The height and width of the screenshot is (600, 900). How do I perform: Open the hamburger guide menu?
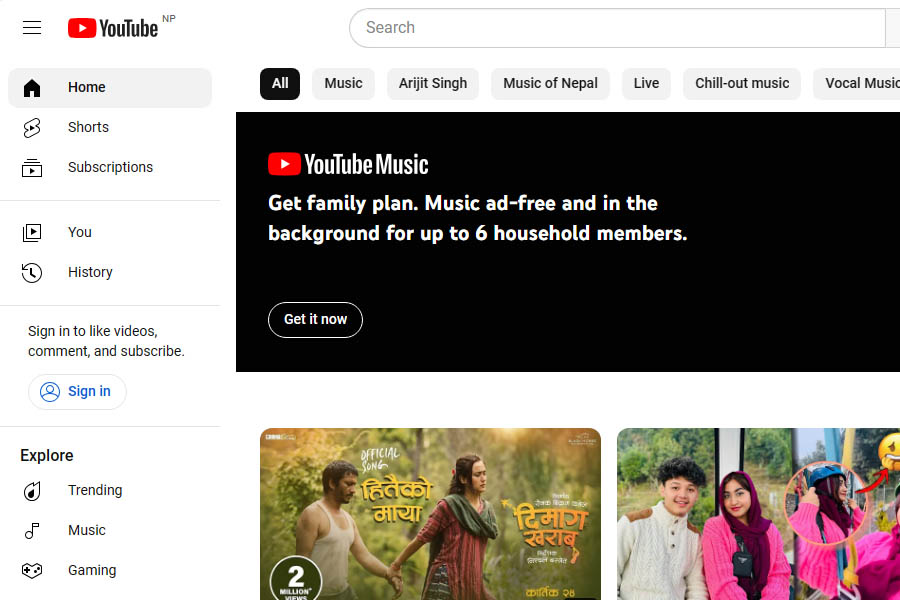tap(32, 28)
